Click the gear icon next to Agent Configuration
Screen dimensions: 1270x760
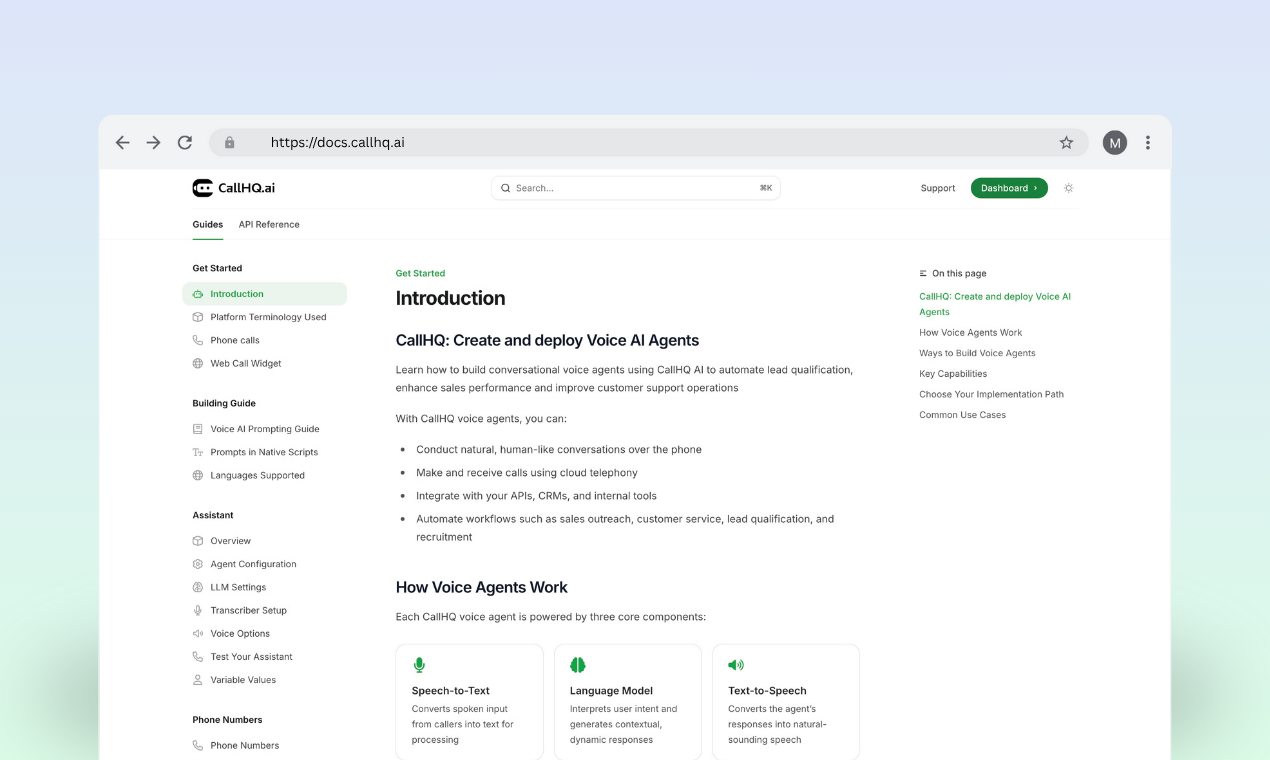point(198,564)
